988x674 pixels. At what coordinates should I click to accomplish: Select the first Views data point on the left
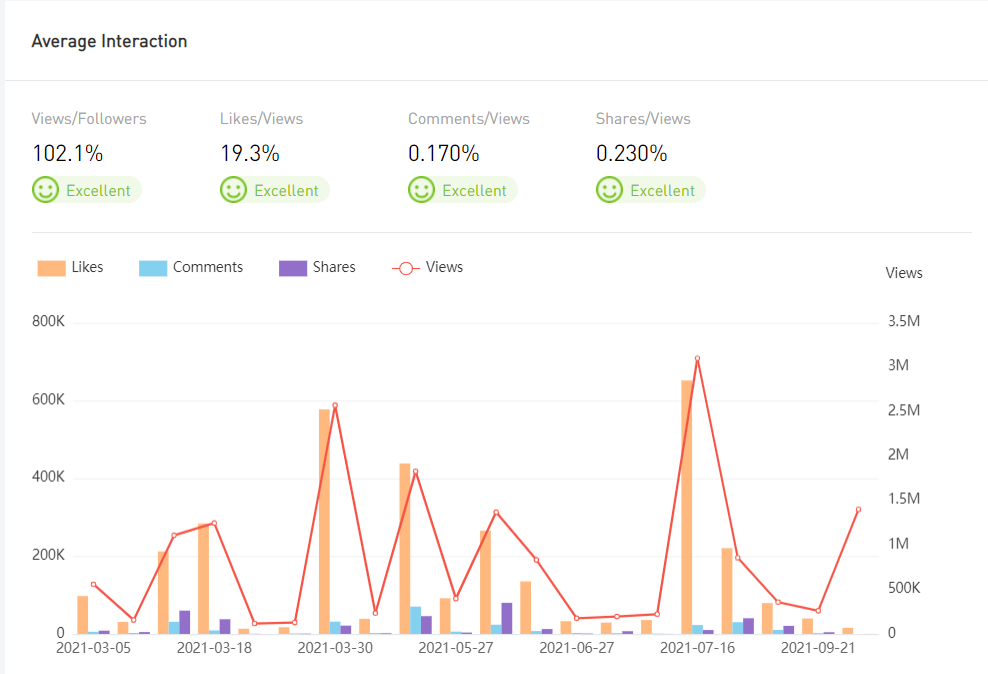93,584
